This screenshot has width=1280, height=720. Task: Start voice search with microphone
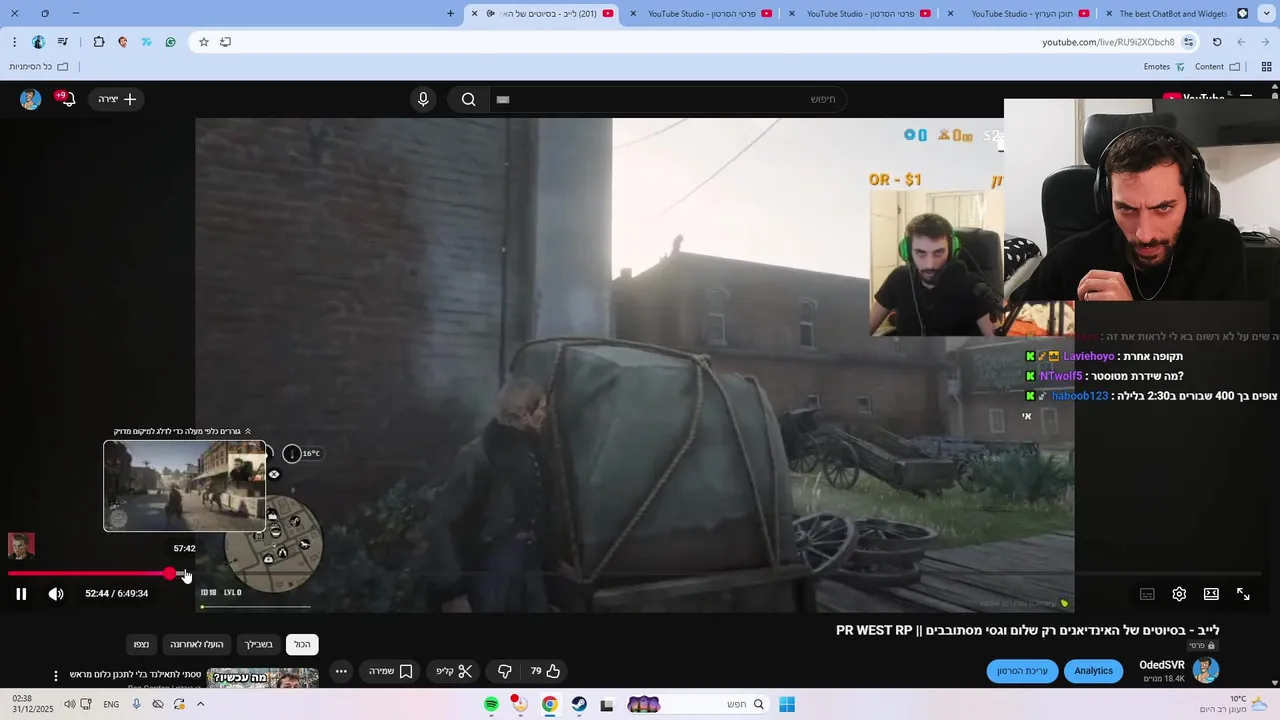click(423, 99)
